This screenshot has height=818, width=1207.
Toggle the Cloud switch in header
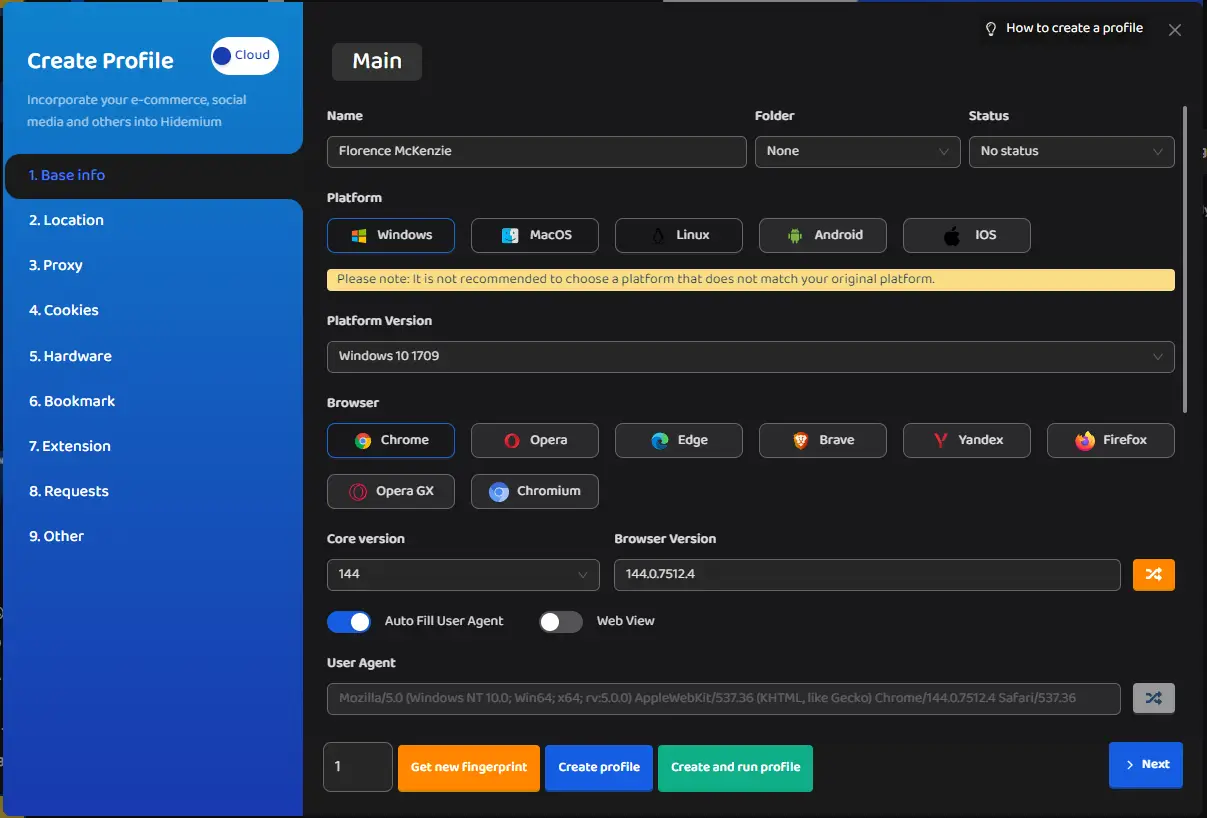tap(244, 56)
